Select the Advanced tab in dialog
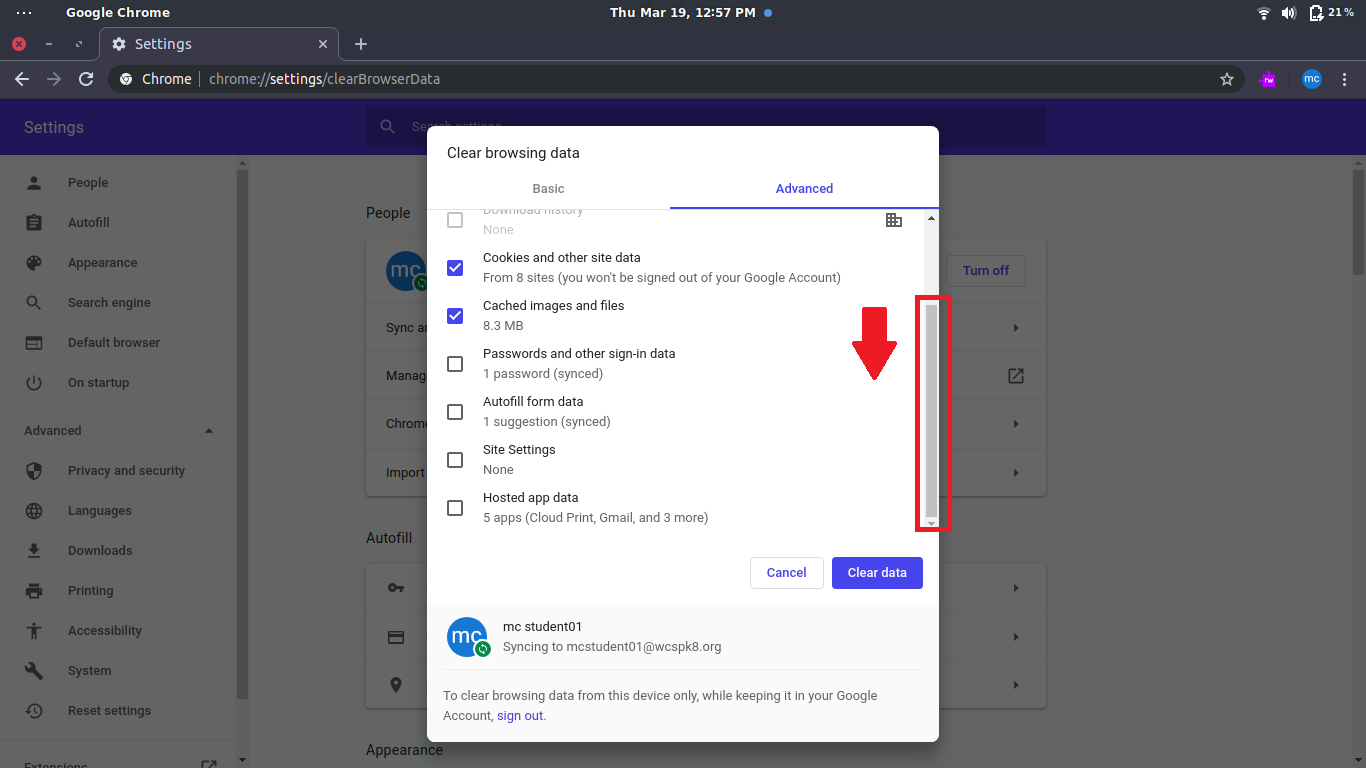 [x=804, y=189]
